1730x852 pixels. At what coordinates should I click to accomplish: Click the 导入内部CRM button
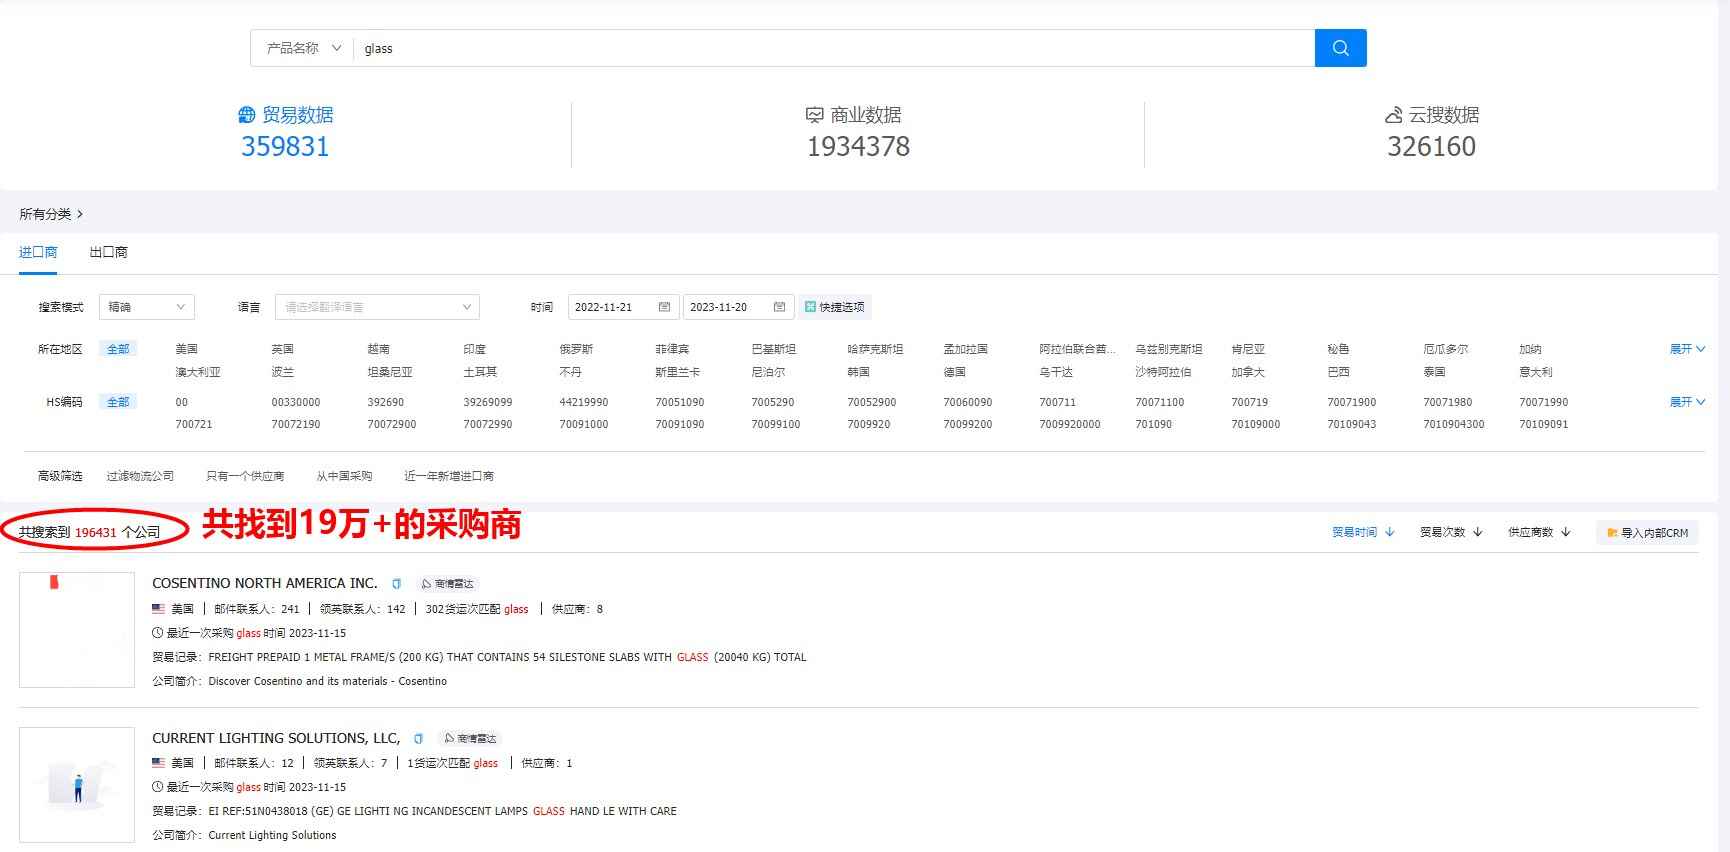(1647, 533)
